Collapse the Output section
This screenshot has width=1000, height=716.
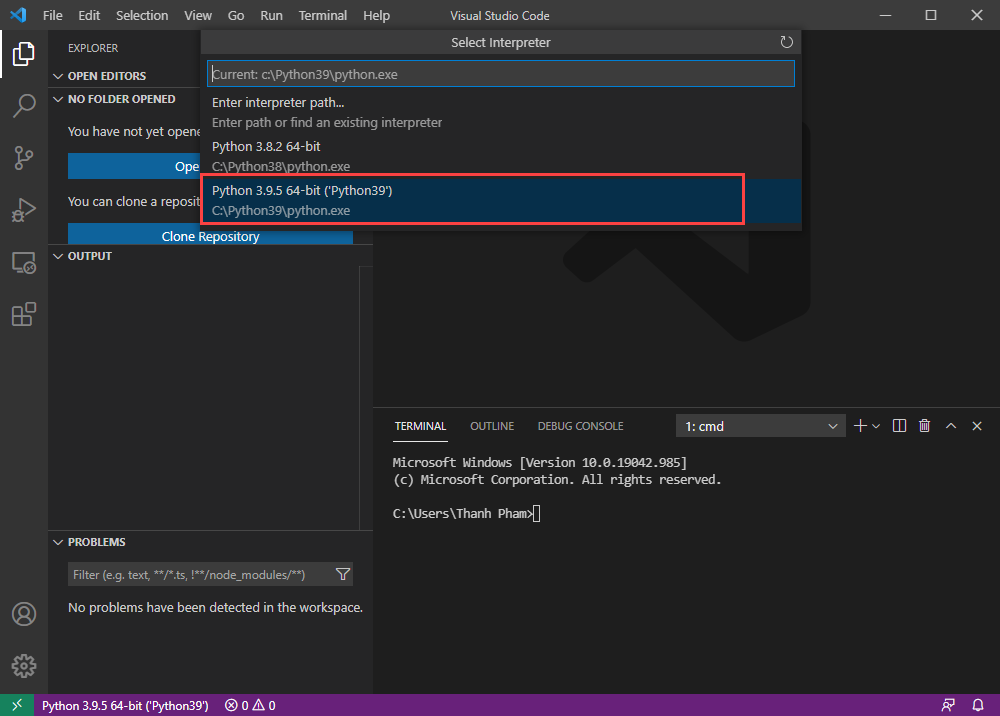(x=58, y=256)
